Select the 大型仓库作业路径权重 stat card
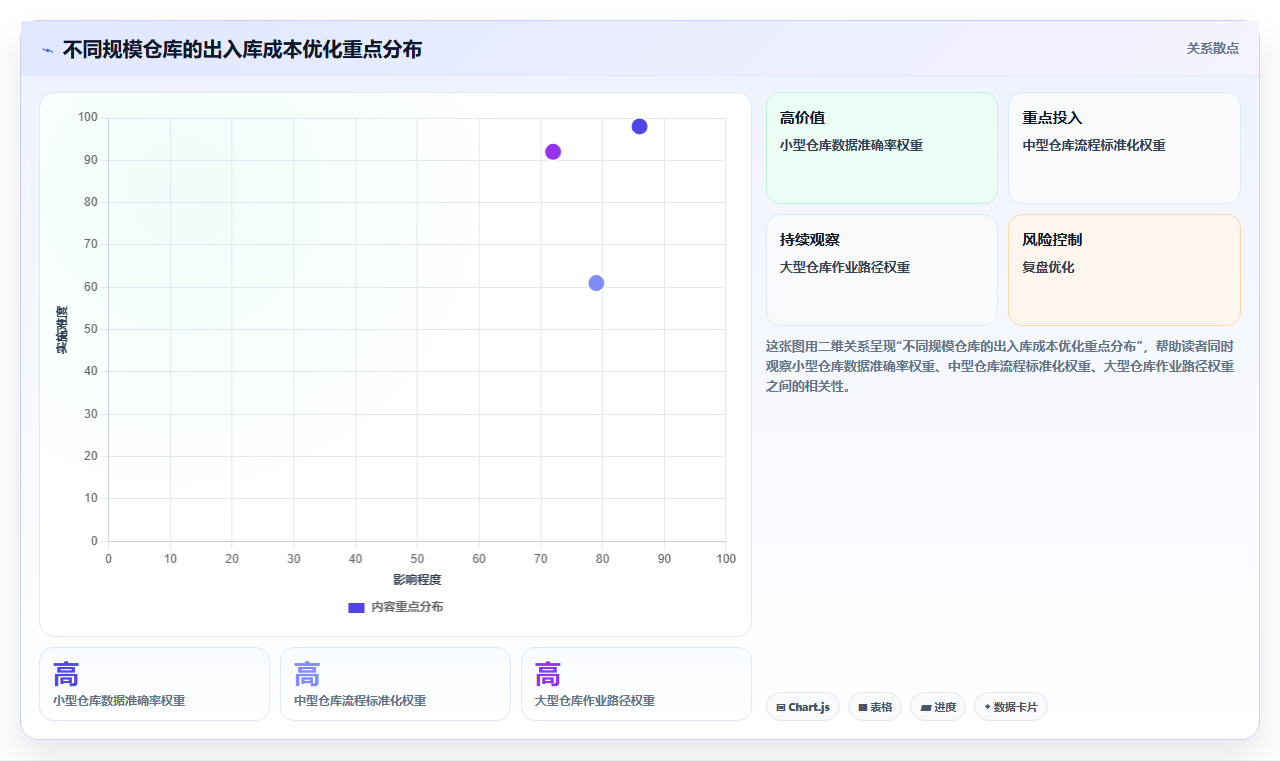Image resolution: width=1280 pixels, height=761 pixels. tap(636, 684)
